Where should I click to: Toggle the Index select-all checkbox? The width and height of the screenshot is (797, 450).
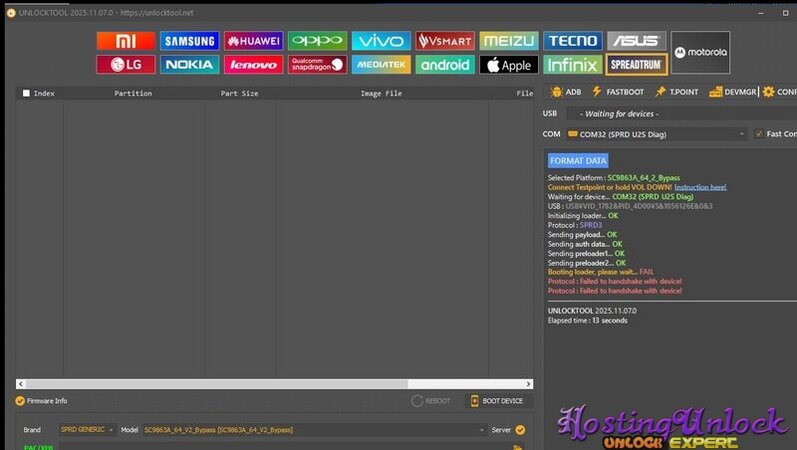pyautogui.click(x=26, y=93)
